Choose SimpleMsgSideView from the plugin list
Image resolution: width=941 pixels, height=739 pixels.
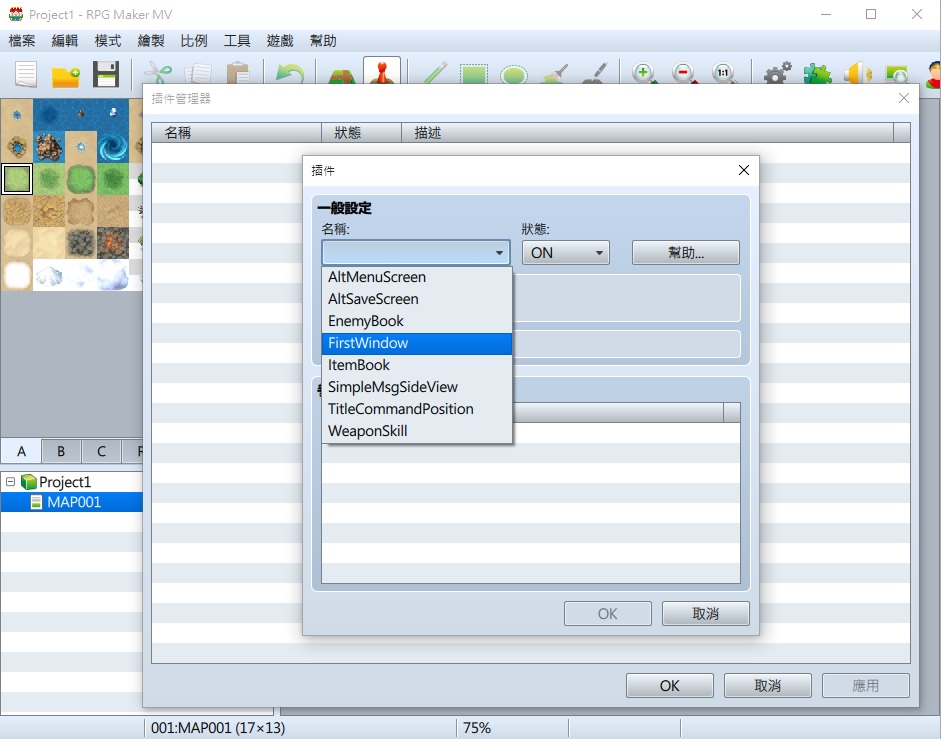point(417,387)
